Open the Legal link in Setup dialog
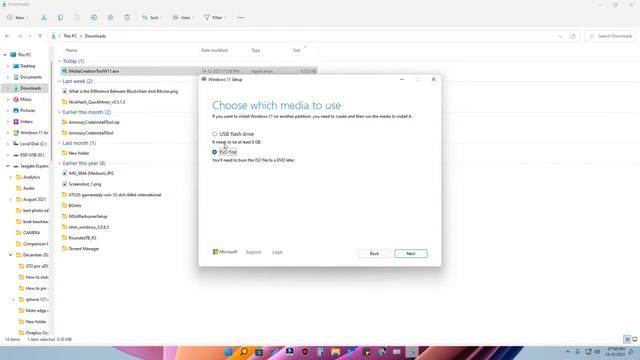 click(277, 252)
